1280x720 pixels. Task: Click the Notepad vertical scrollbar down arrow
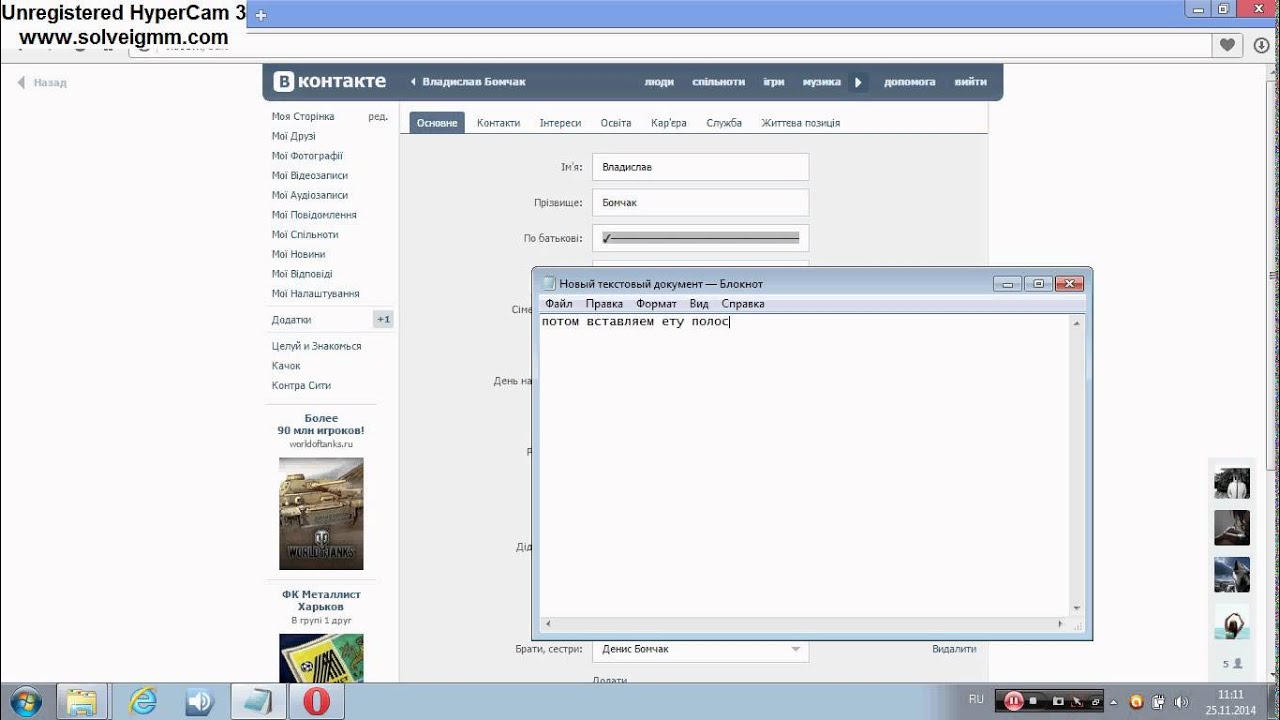point(1077,608)
